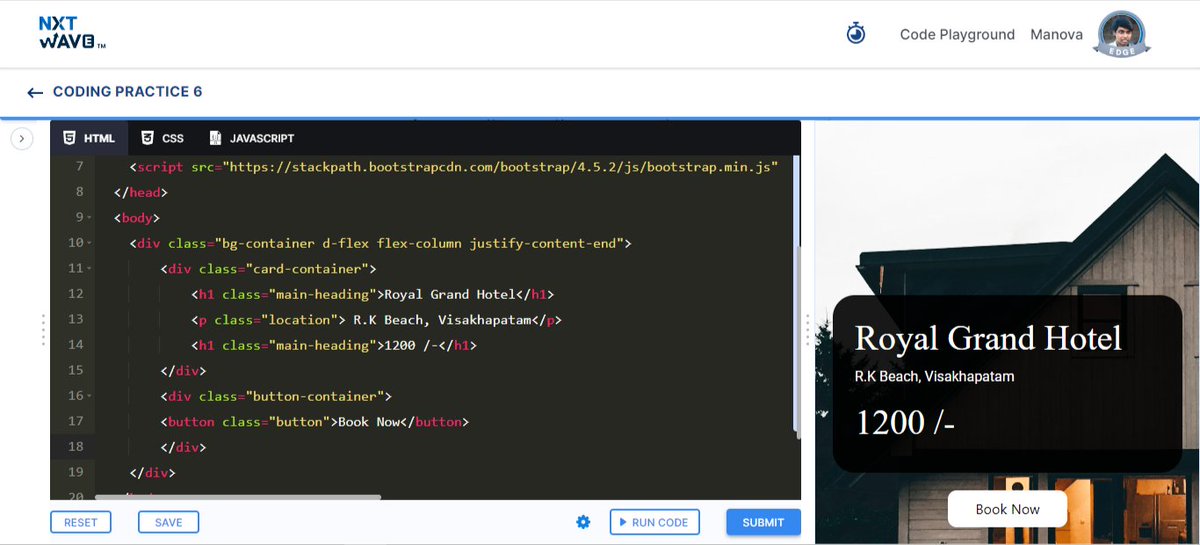Switch to the HTML tab
Screen dimensions: 1200x545
[x=88, y=138]
